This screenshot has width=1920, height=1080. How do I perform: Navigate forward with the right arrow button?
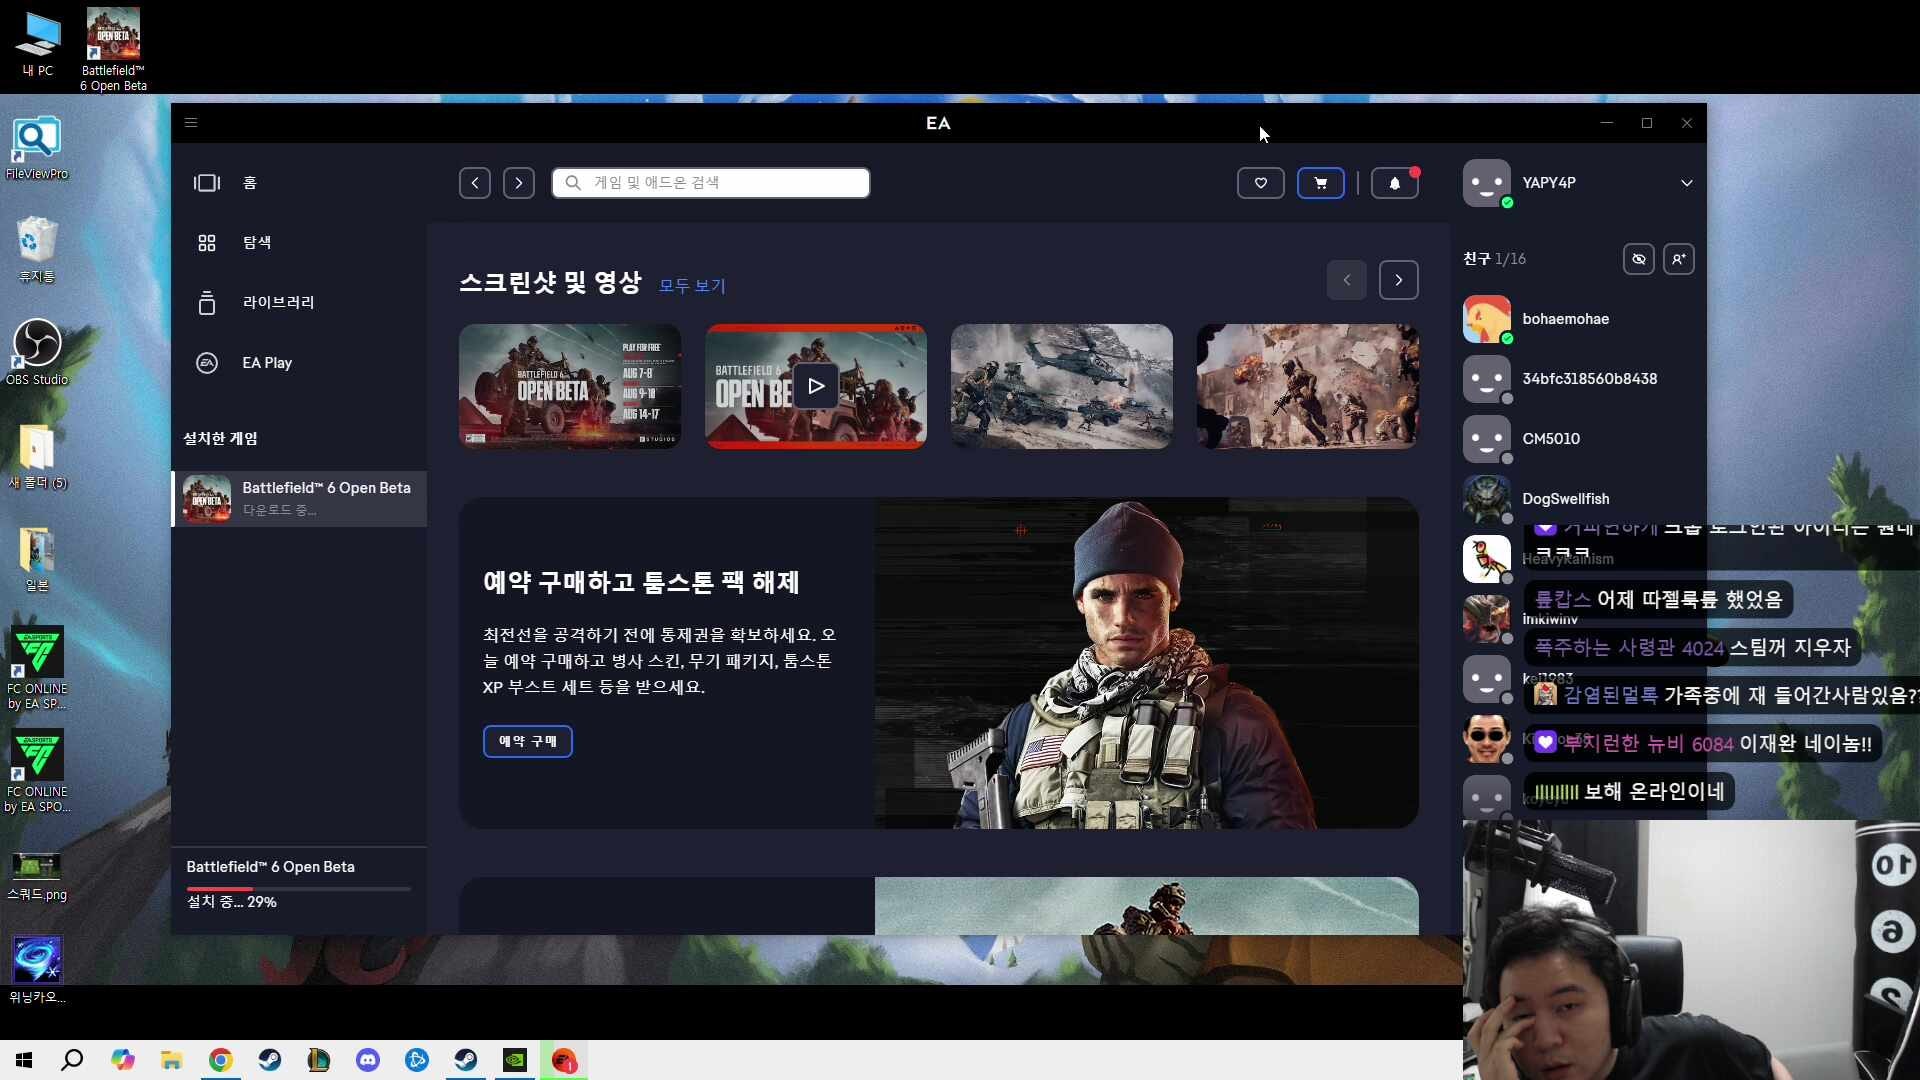(518, 183)
